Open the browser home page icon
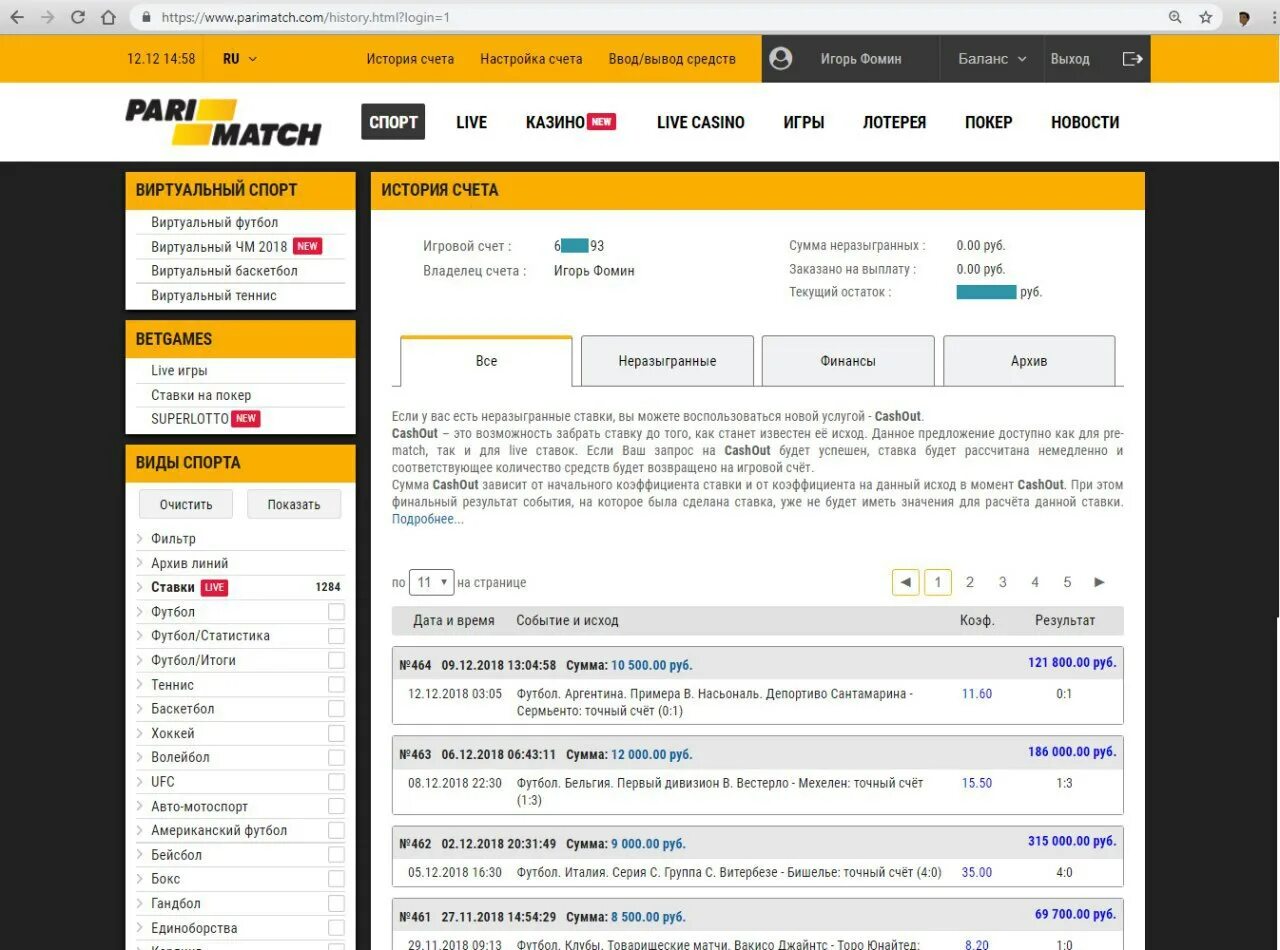 coord(108,17)
